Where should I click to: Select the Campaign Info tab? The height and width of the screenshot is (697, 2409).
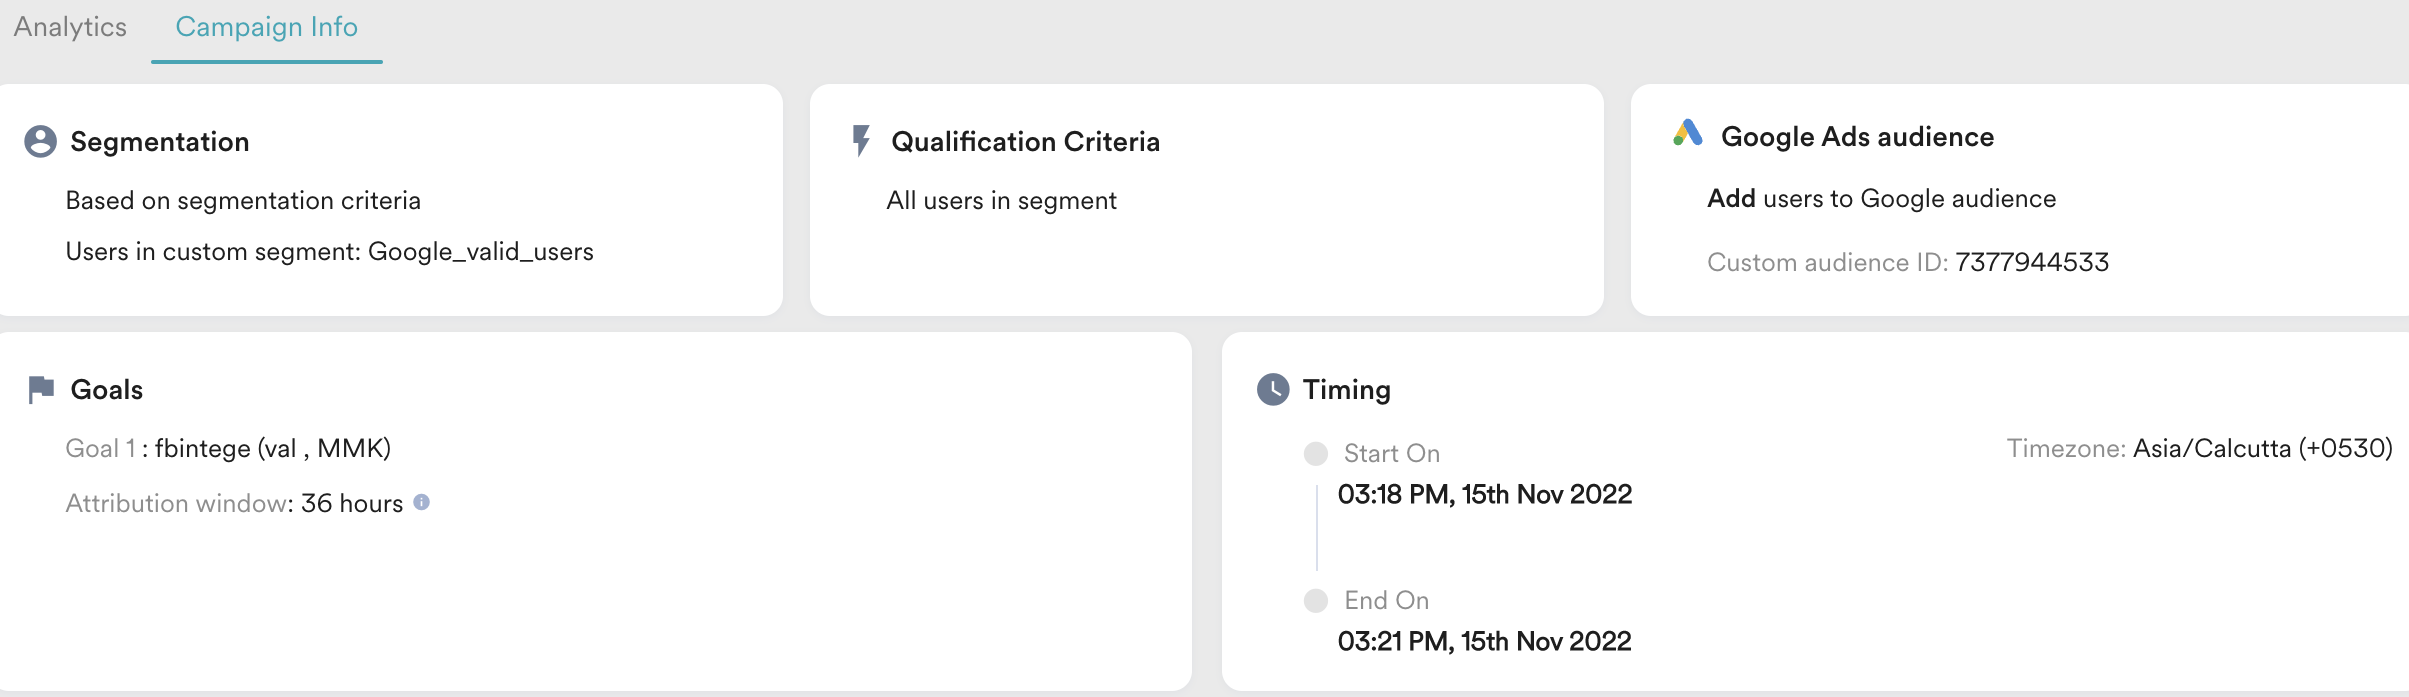[266, 27]
